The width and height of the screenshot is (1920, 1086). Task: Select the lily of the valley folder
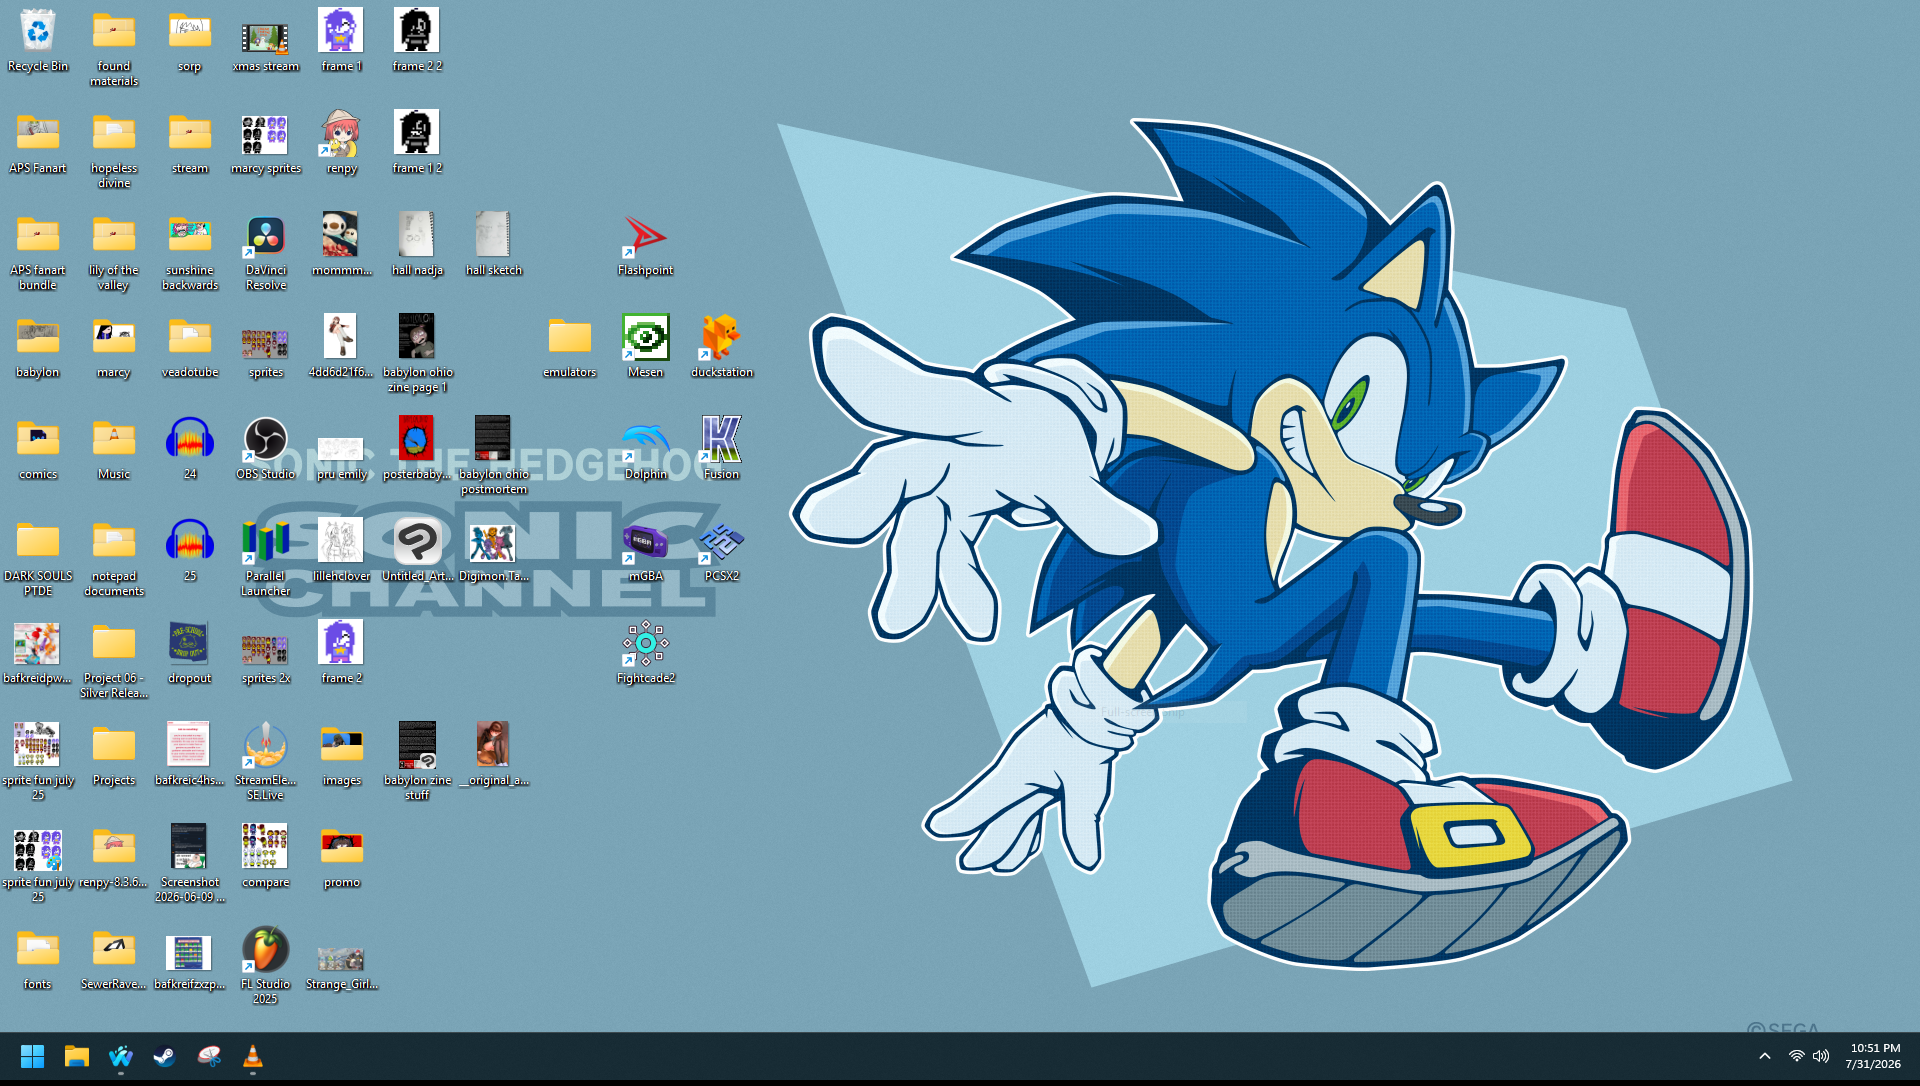coord(114,251)
